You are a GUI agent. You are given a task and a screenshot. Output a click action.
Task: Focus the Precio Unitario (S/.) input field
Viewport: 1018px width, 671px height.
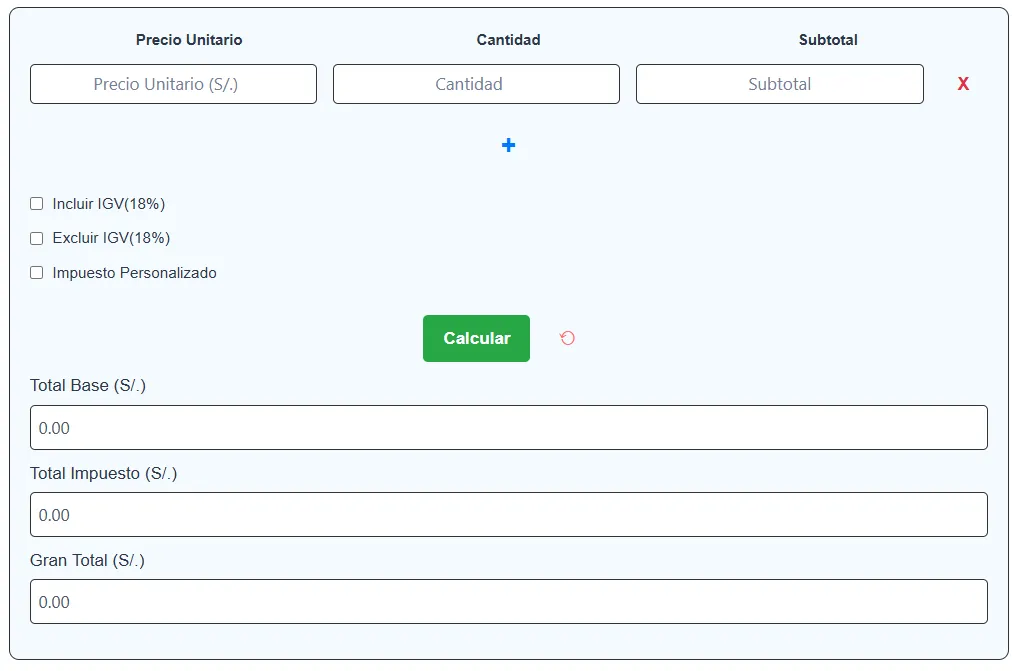click(173, 84)
